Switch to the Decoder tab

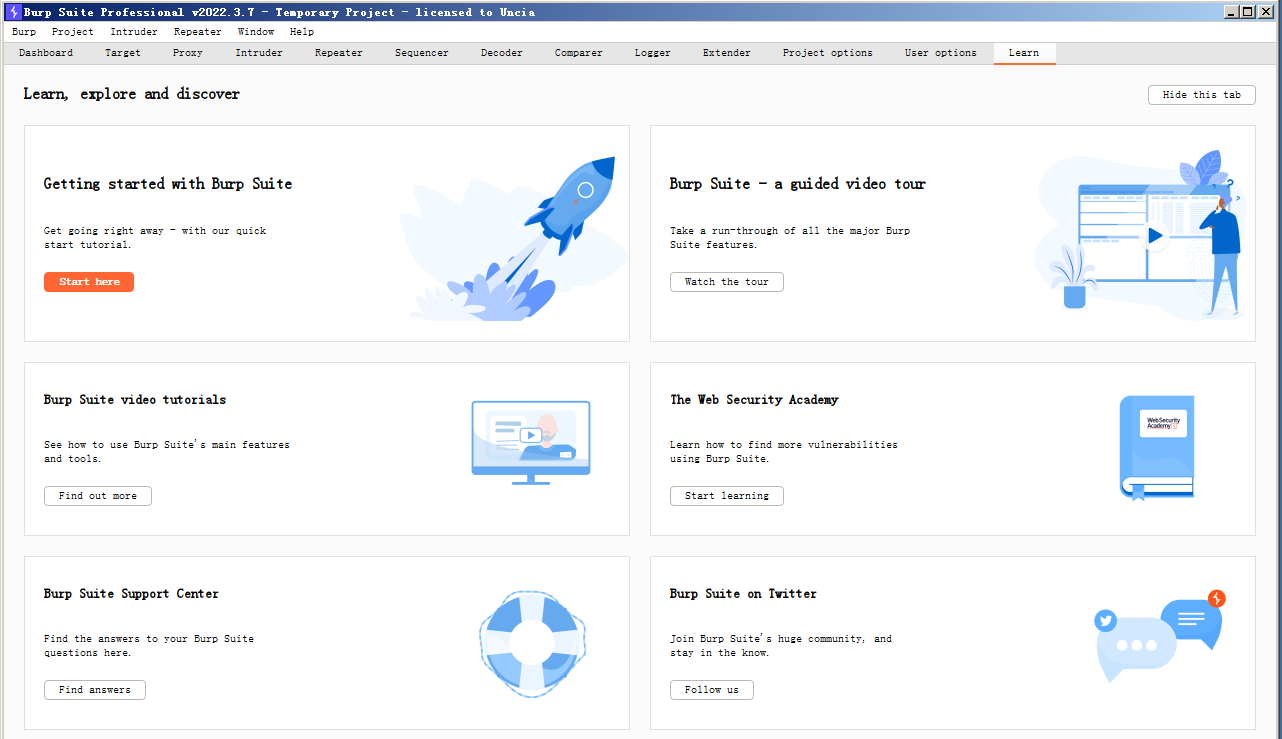[x=502, y=53]
